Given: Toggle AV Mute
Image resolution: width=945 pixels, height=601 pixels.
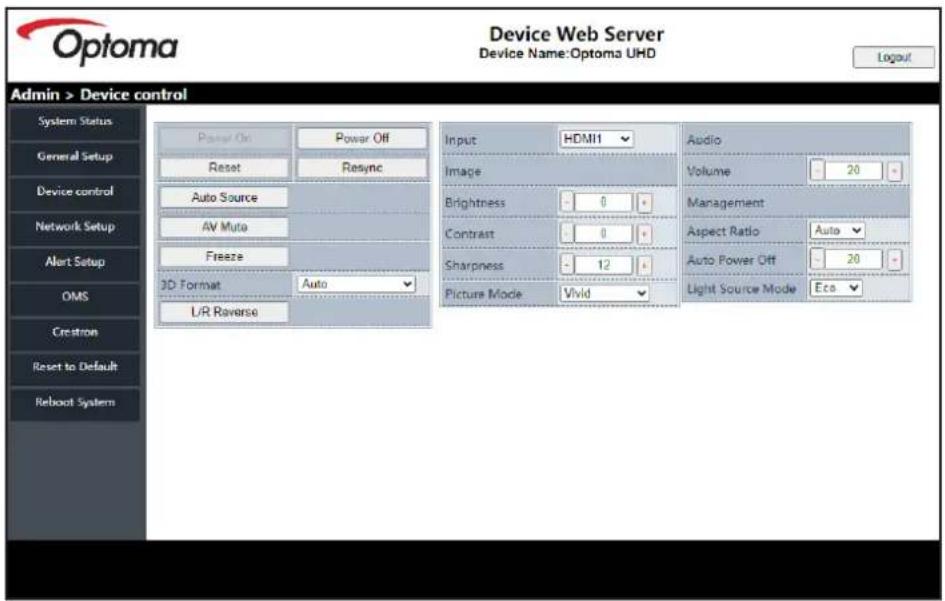Looking at the screenshot, I should [x=224, y=227].
